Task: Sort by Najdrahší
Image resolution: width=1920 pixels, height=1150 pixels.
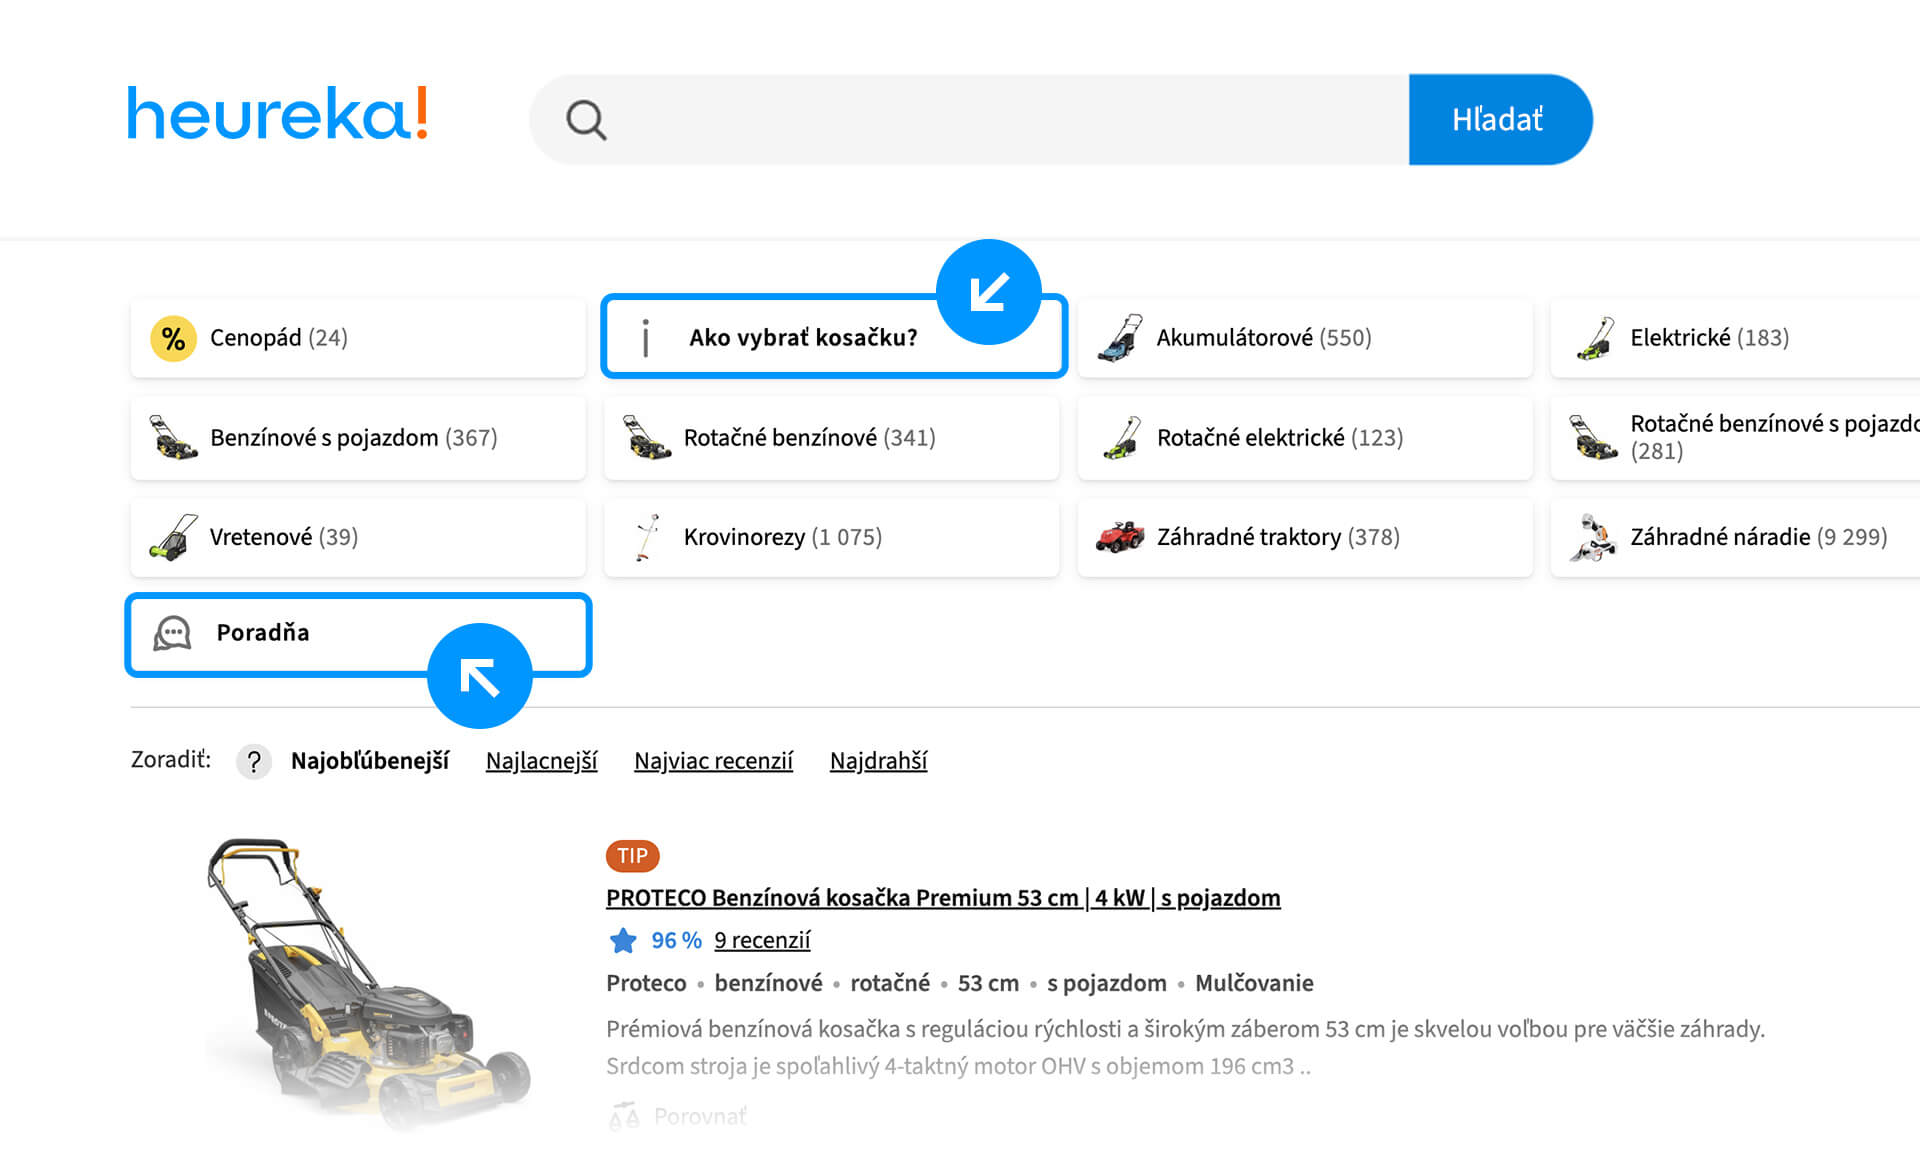Action: pos(878,761)
